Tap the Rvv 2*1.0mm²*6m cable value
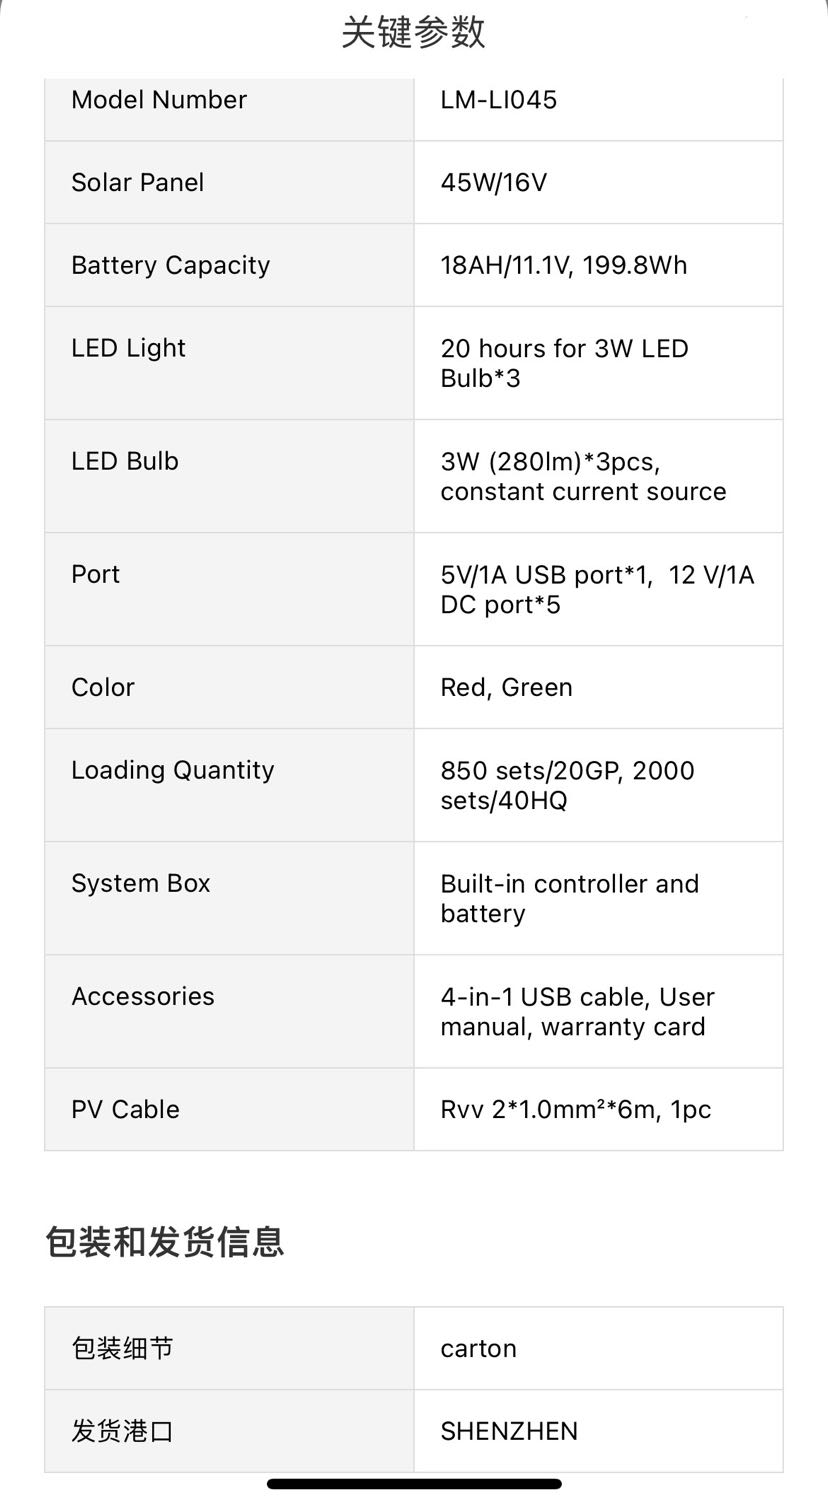Viewport: 828px width, 1505px height. (575, 1110)
